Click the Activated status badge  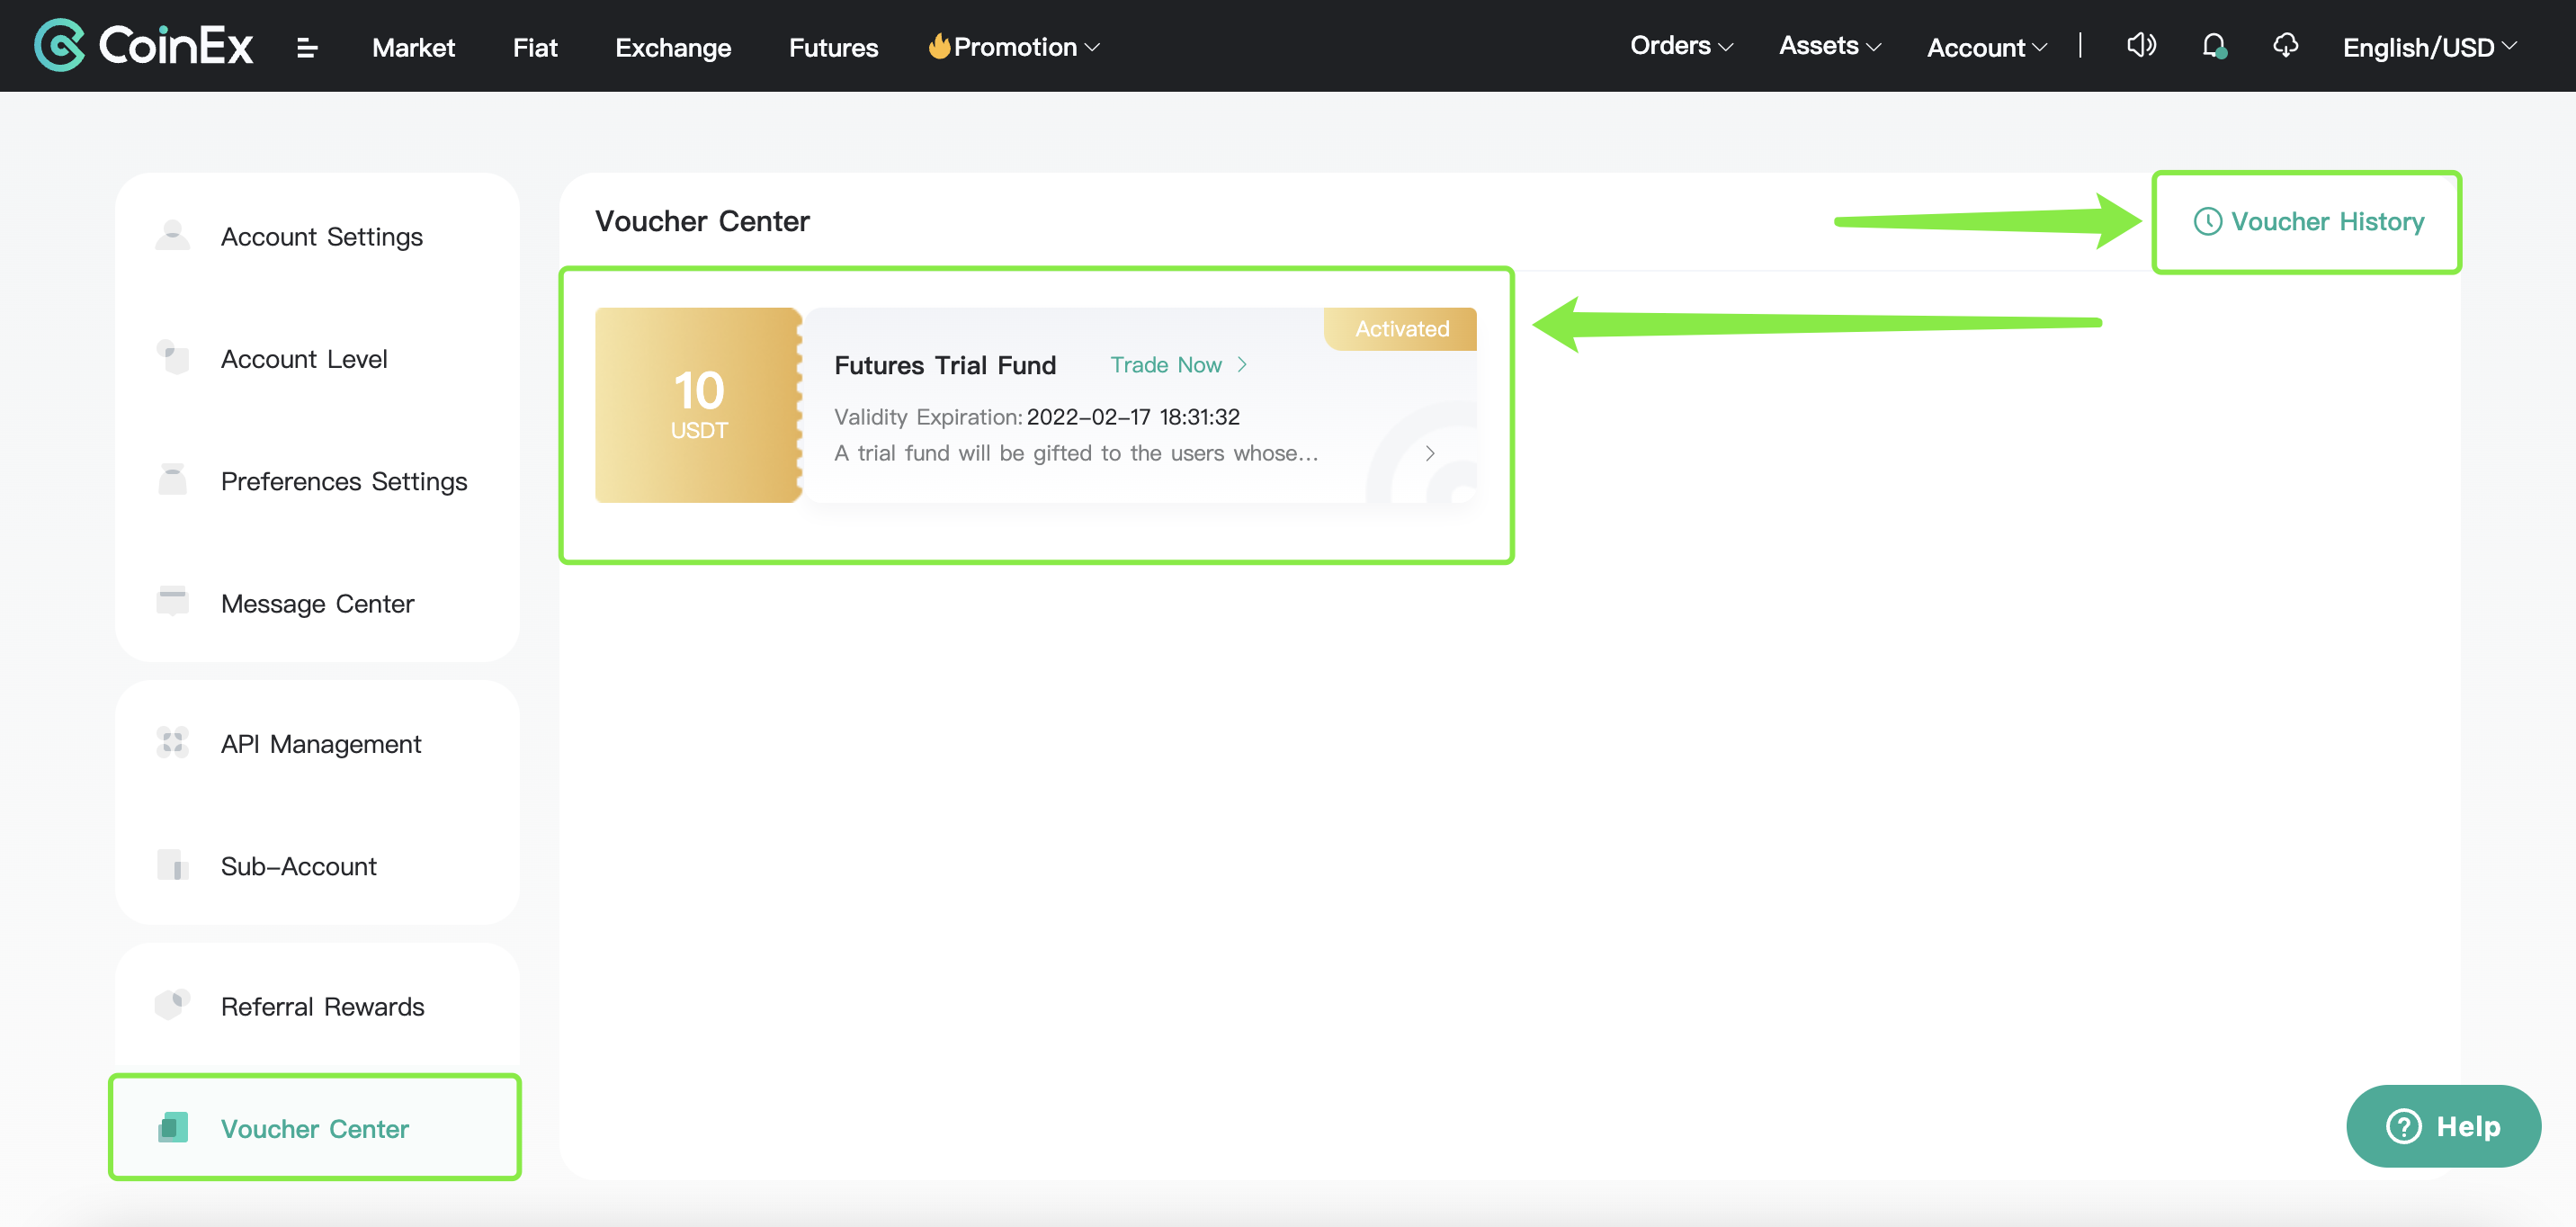click(x=1401, y=328)
